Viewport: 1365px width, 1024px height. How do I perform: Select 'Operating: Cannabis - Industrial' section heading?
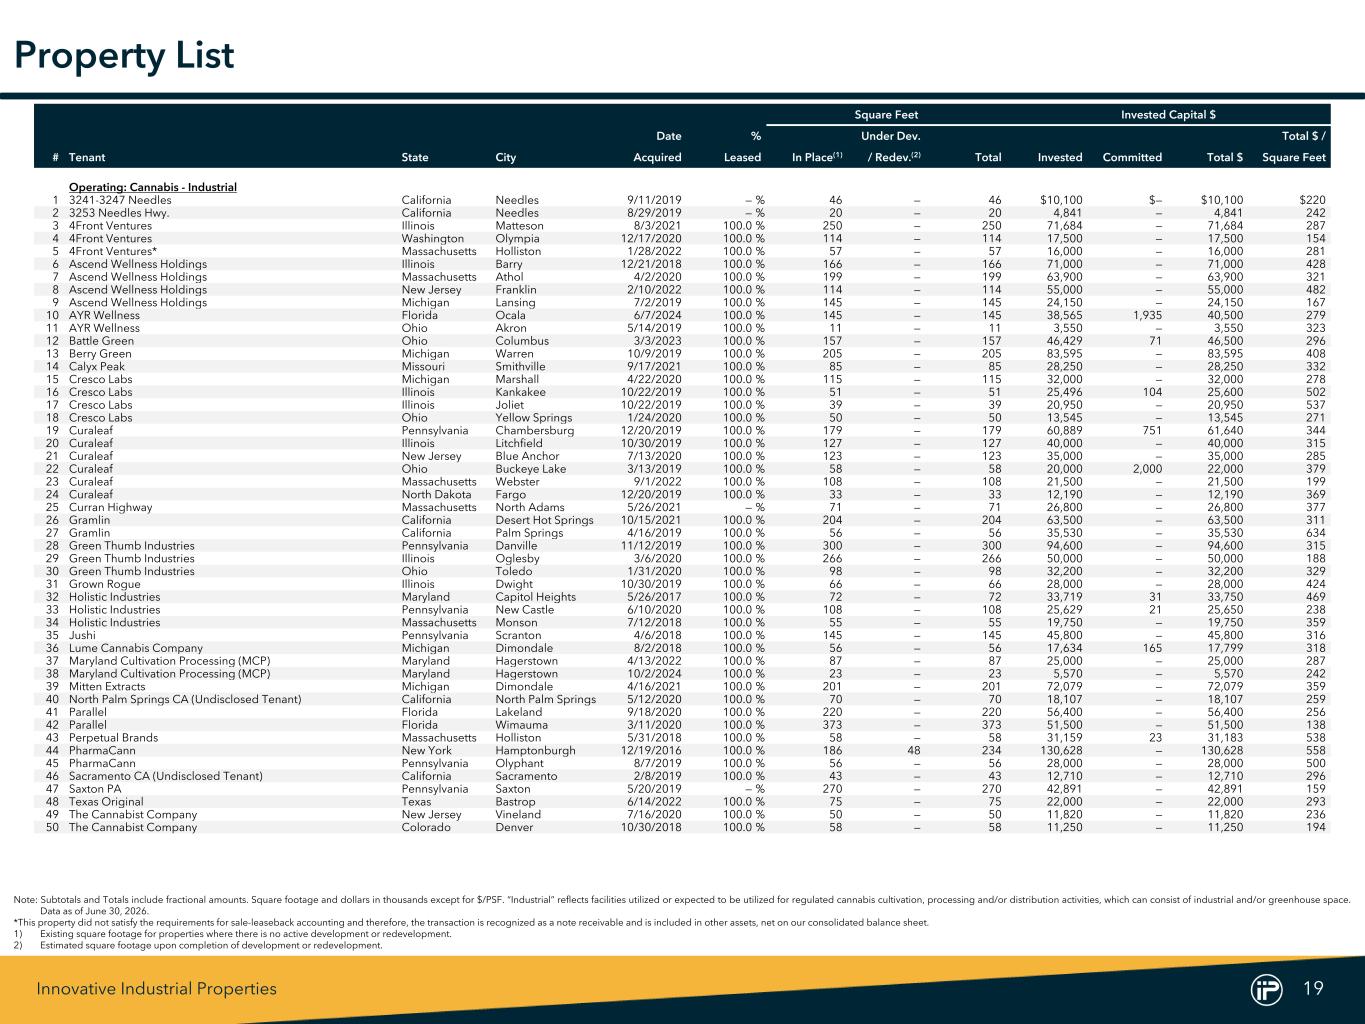click(x=153, y=187)
